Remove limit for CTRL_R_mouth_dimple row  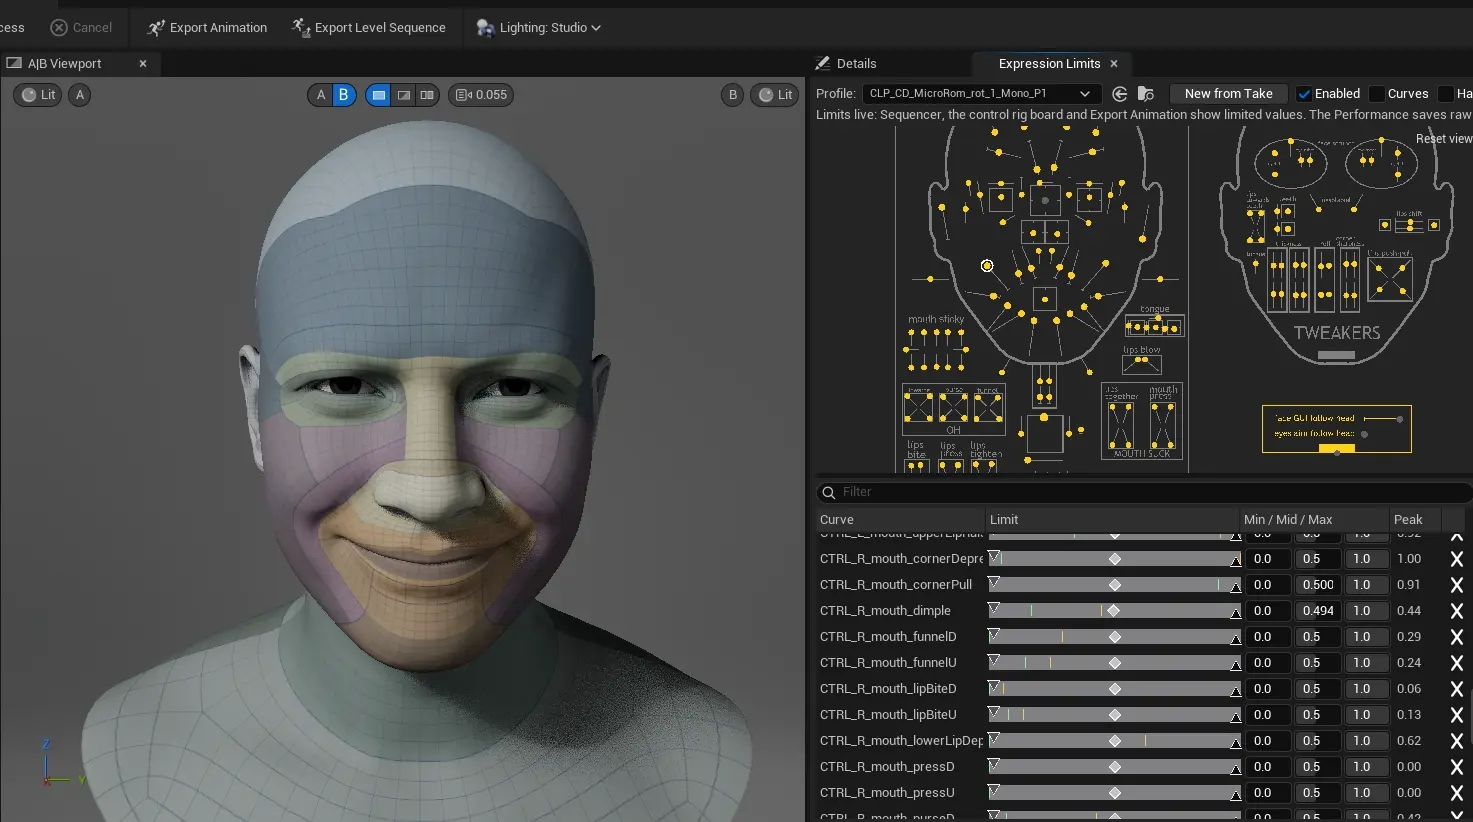(x=1457, y=611)
